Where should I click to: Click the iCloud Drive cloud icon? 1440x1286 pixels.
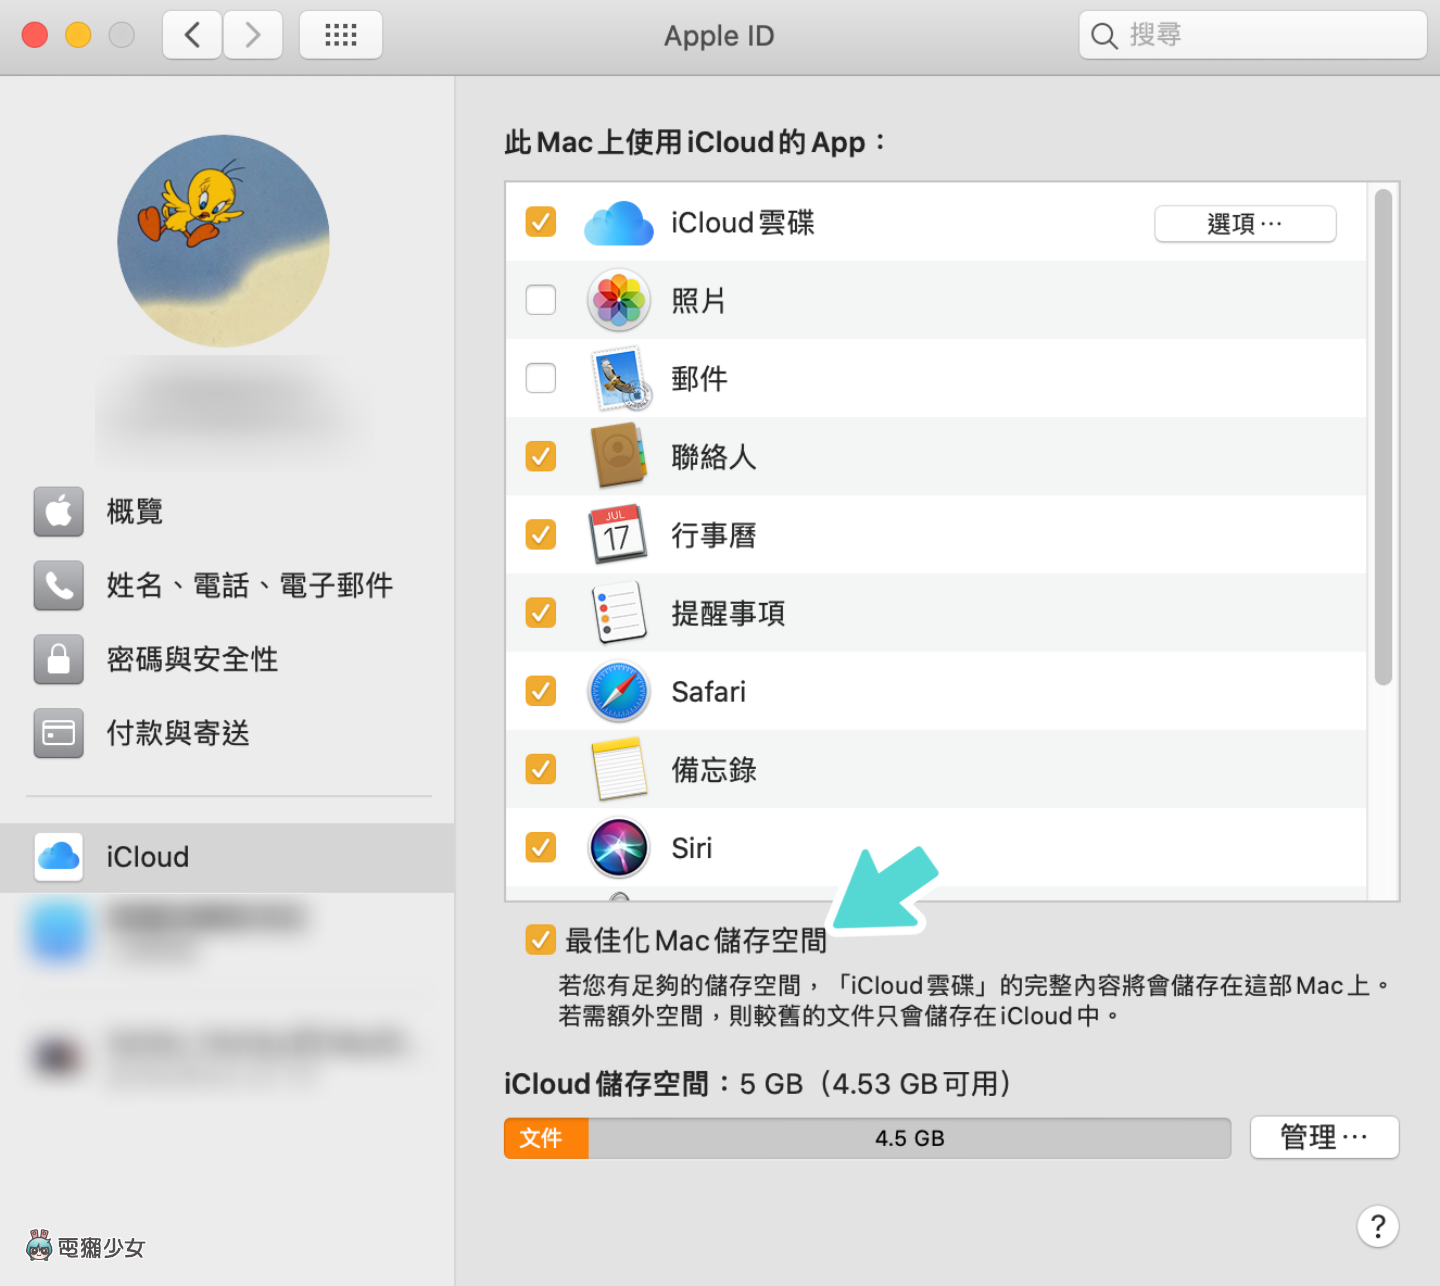point(618,223)
